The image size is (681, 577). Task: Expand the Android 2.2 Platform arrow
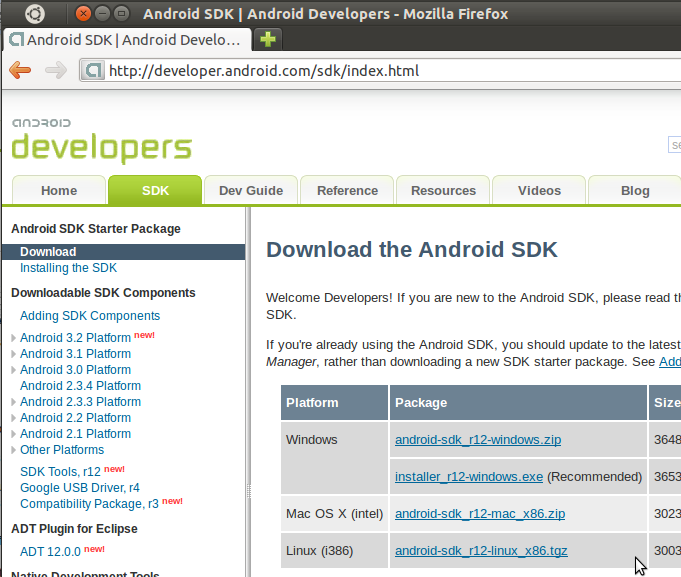coord(13,418)
